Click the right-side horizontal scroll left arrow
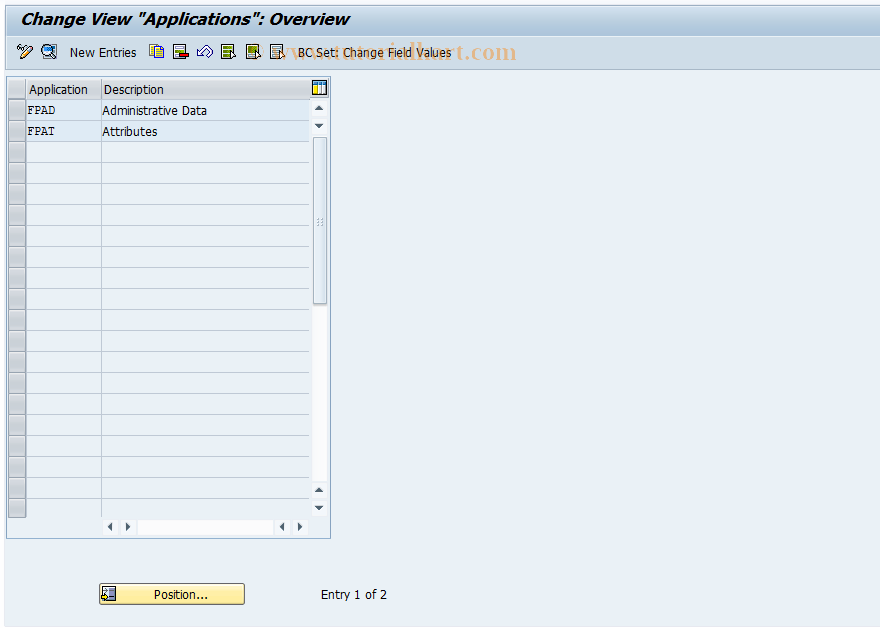 click(282, 527)
